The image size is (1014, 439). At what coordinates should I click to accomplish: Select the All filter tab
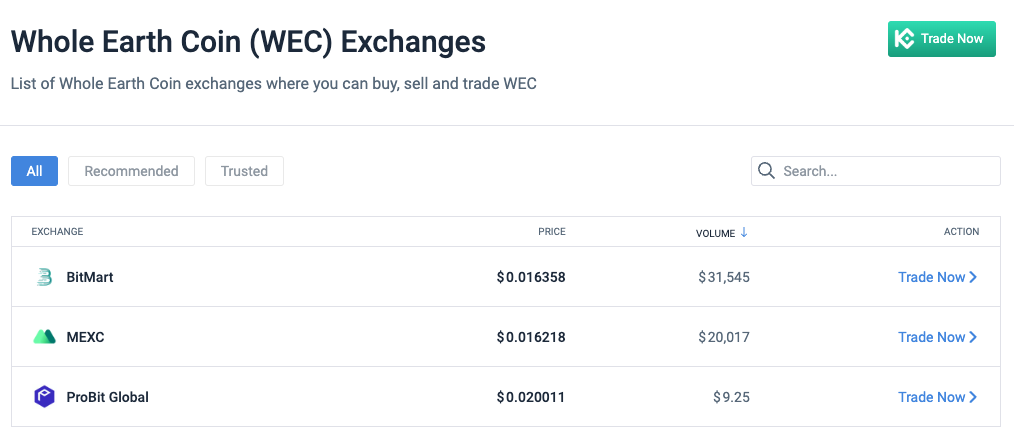pyautogui.click(x=34, y=171)
